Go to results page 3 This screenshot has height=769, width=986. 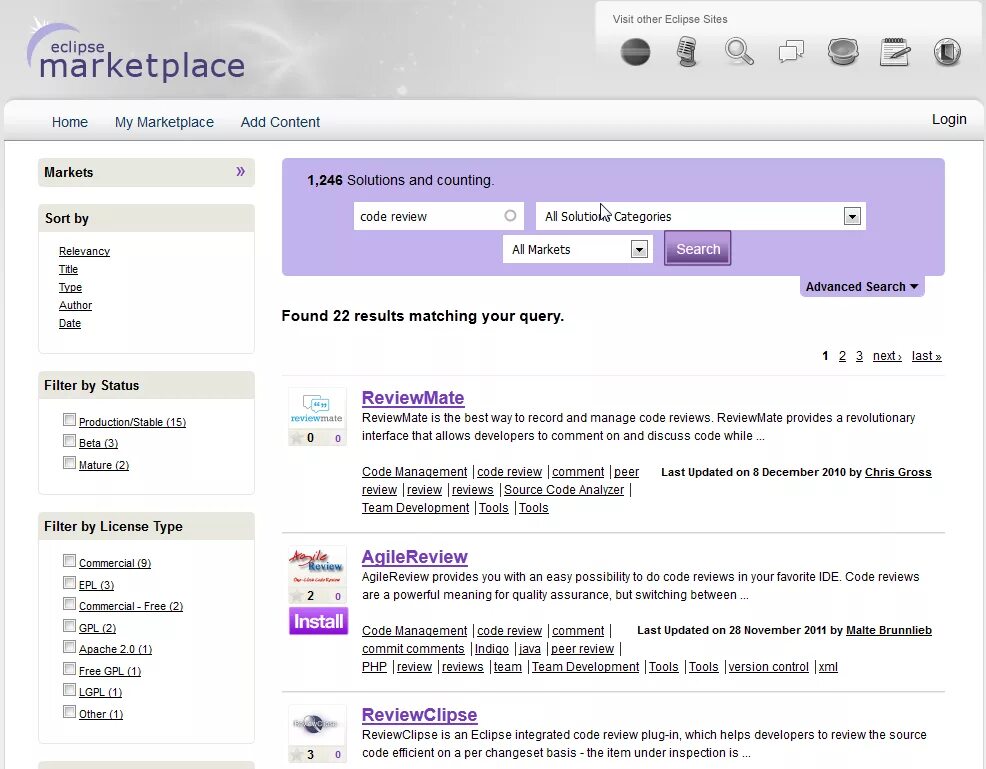859,356
